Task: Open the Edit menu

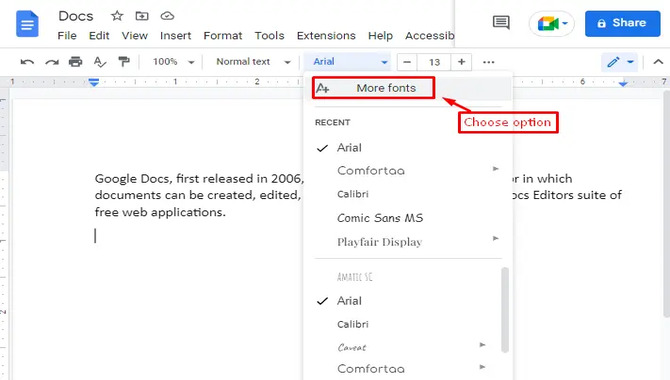Action: [99, 36]
